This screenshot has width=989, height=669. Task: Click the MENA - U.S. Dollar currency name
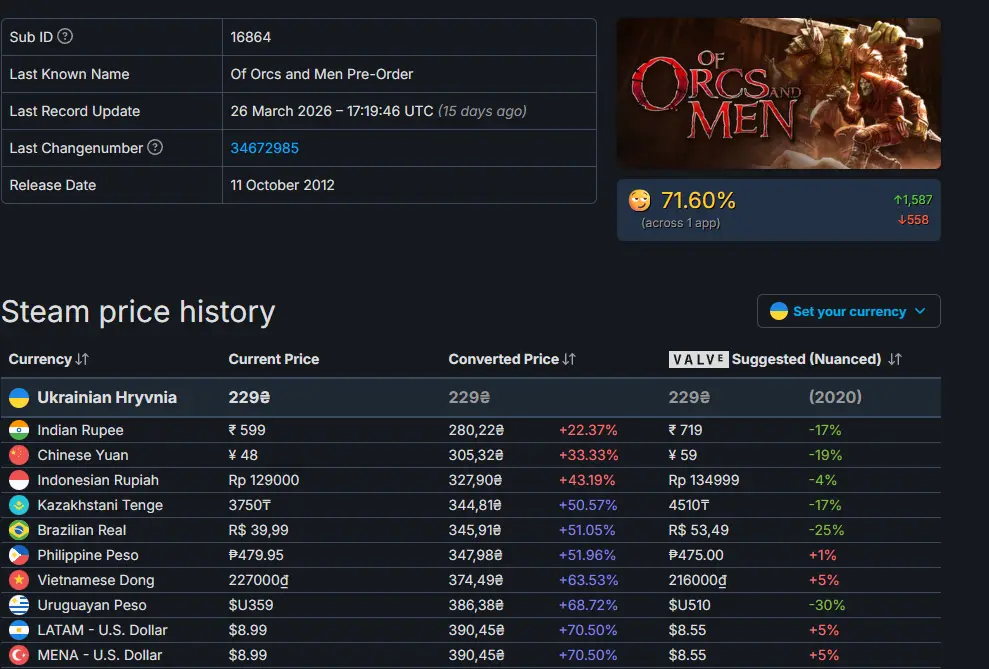coord(100,655)
